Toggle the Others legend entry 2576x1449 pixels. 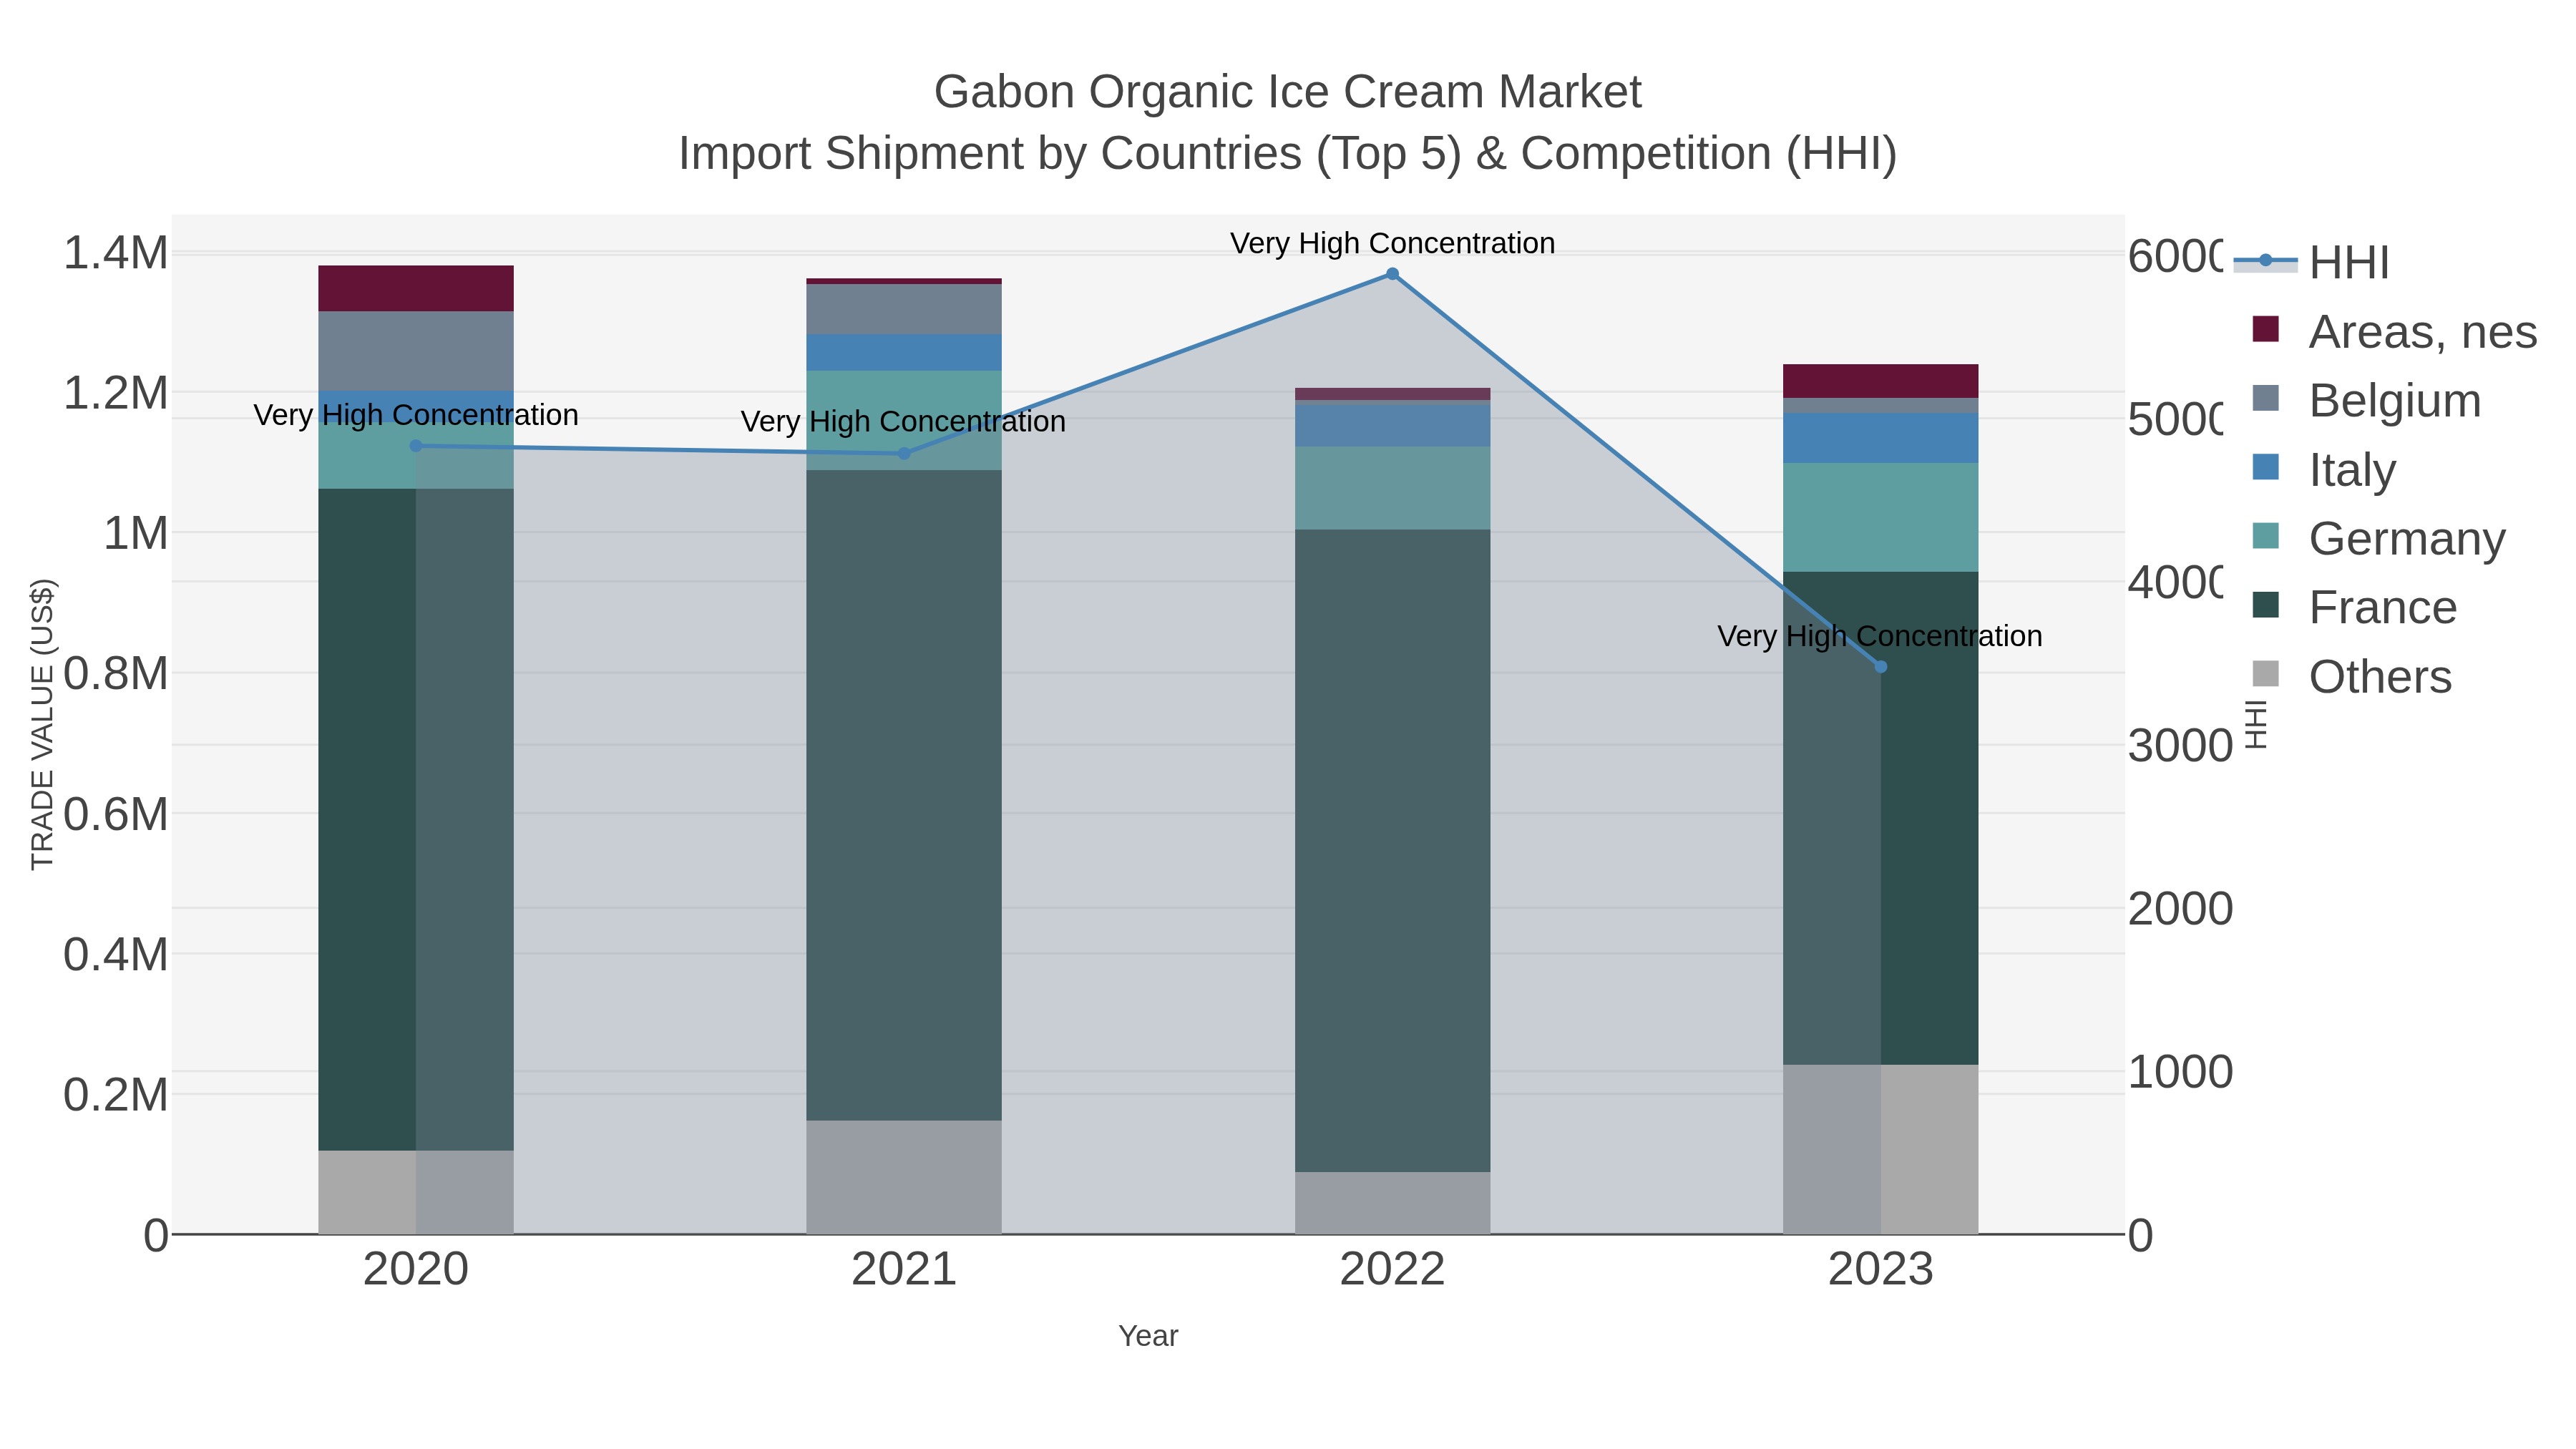(2351, 676)
